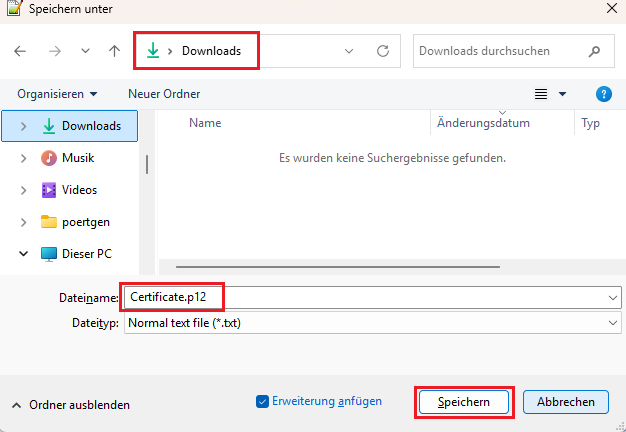Click the Abbrechen button
The height and width of the screenshot is (432, 626).
coord(566,402)
